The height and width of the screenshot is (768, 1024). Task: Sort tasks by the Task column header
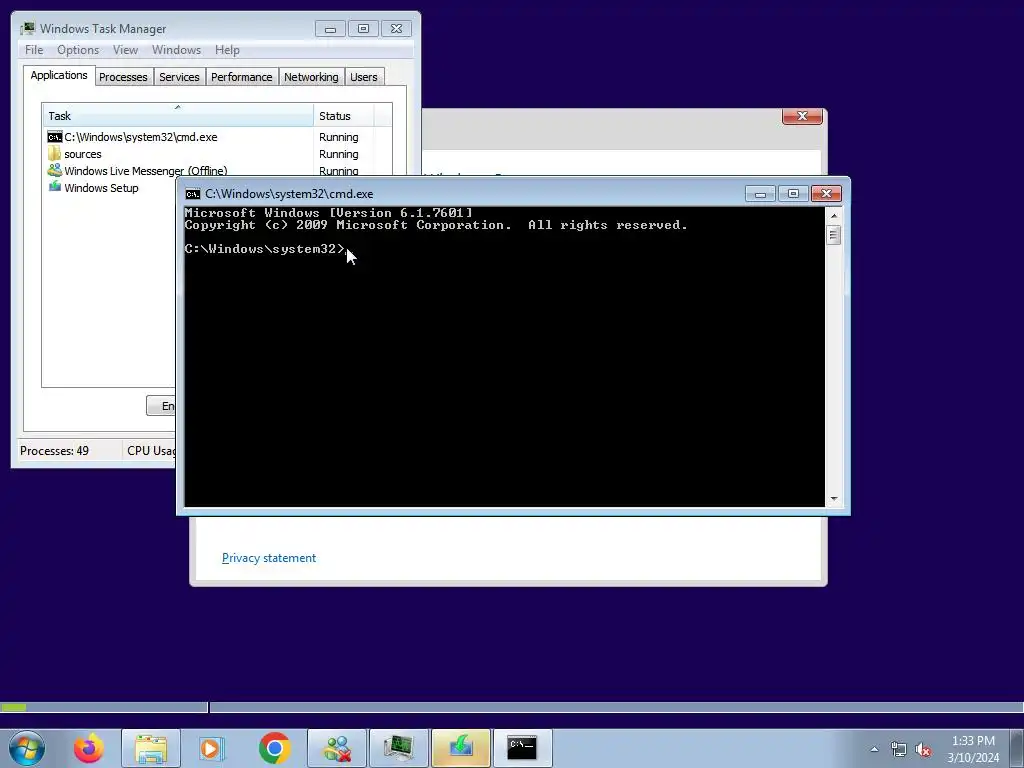178,116
